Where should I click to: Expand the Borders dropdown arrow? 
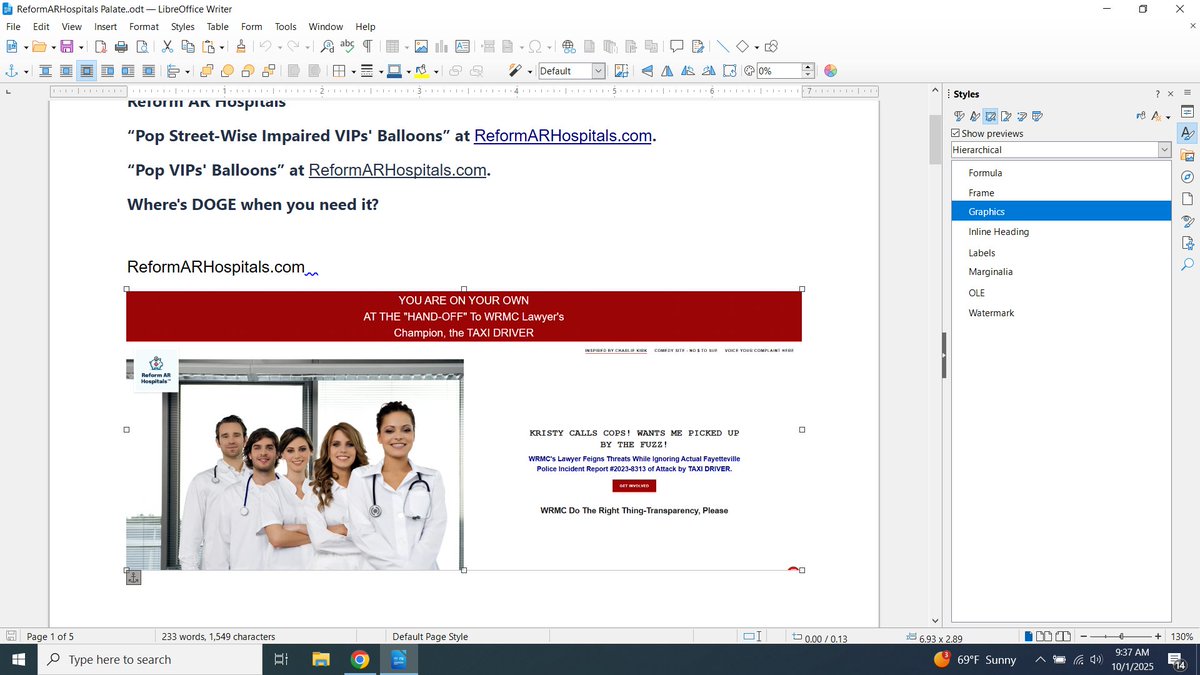(353, 71)
